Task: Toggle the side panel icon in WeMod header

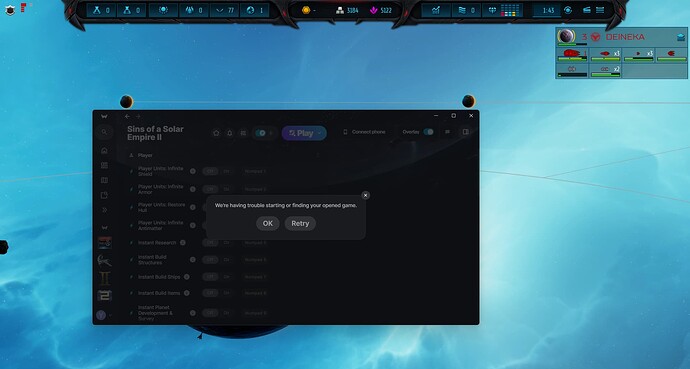Action: pyautogui.click(x=465, y=132)
